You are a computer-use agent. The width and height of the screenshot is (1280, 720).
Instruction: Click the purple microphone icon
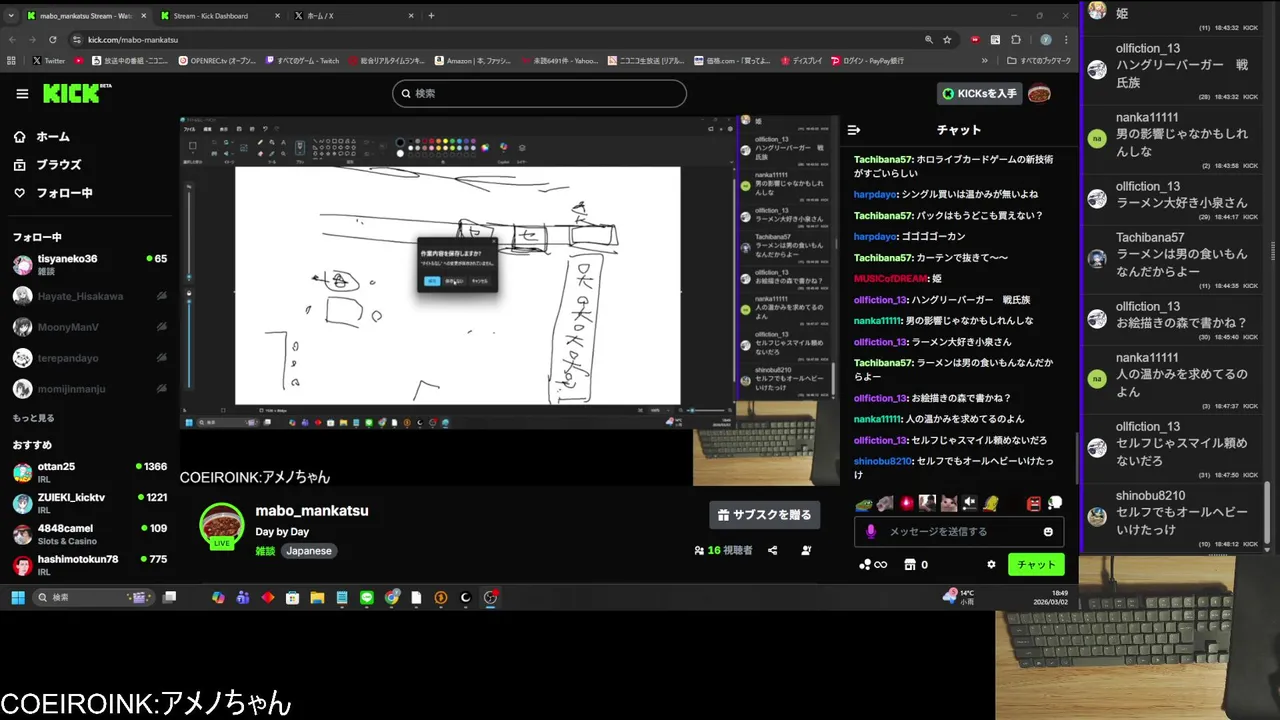point(871,532)
